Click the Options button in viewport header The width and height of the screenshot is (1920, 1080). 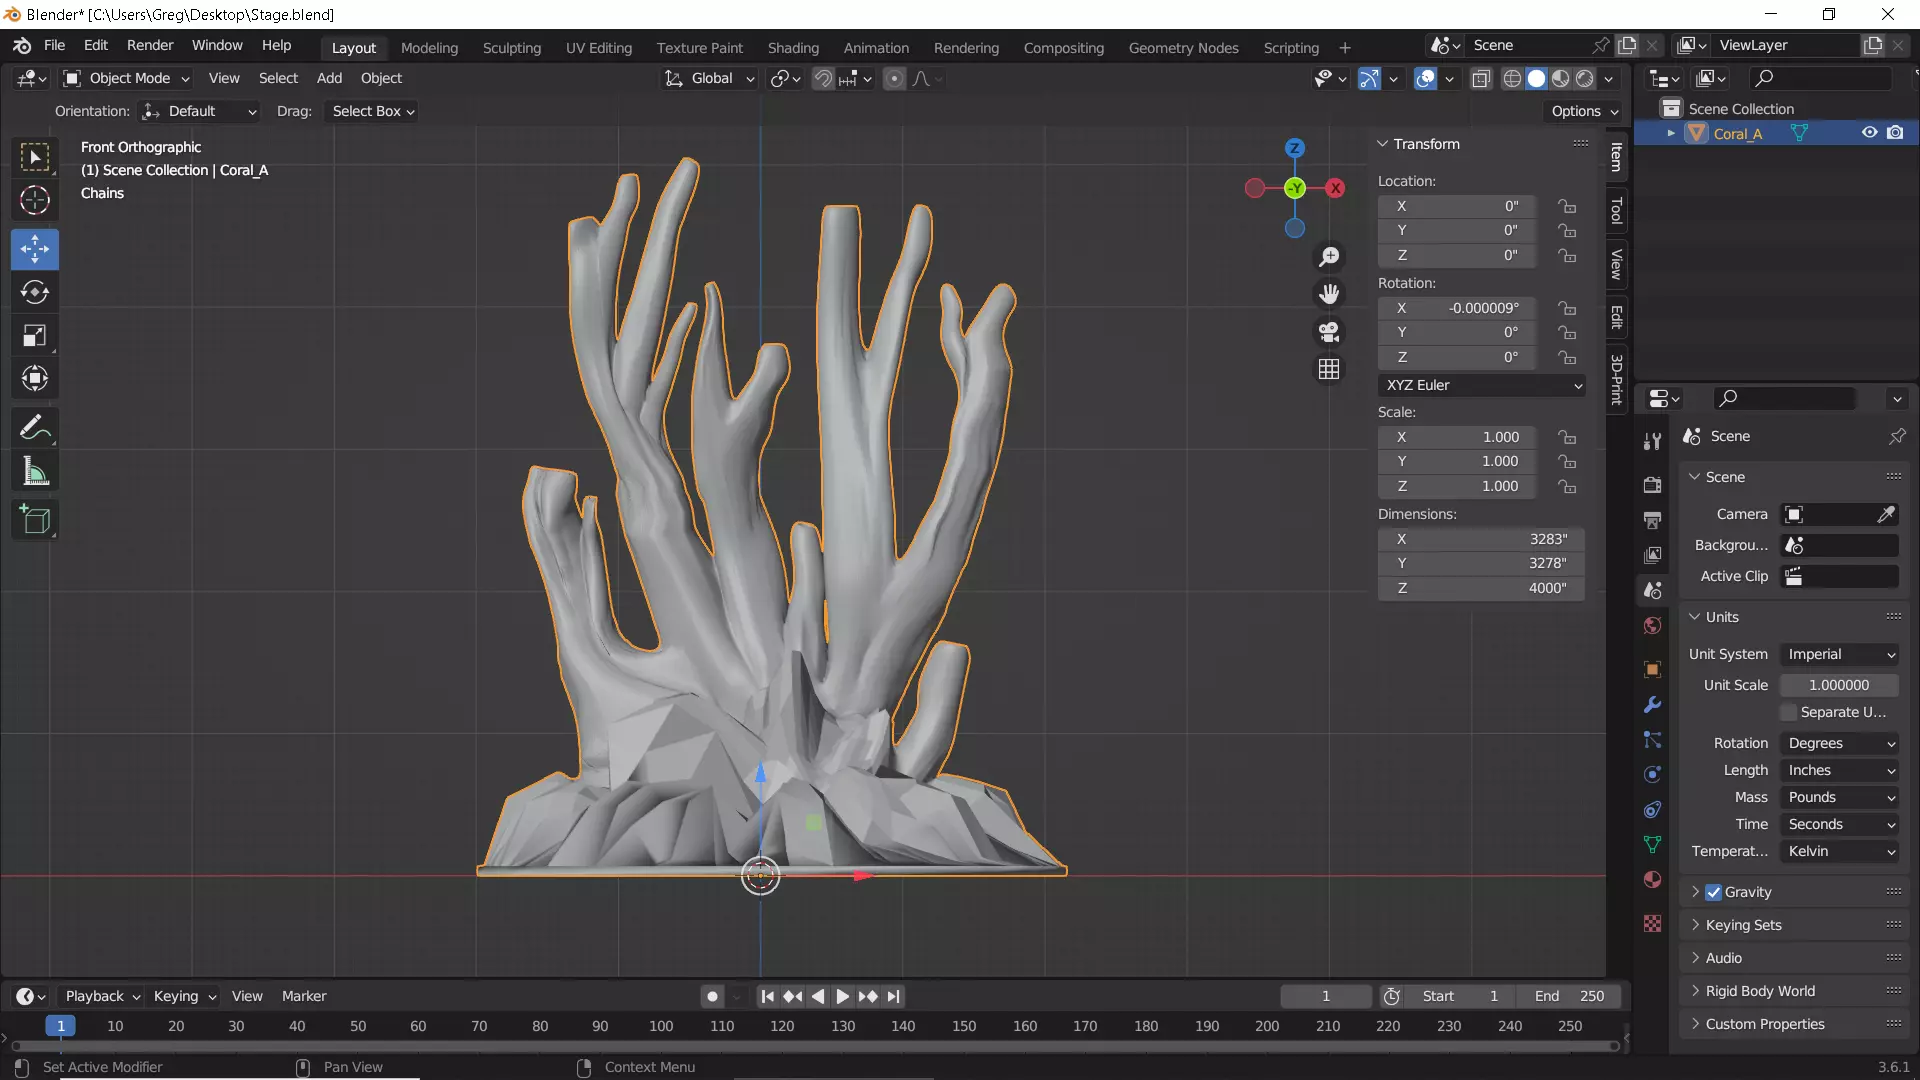[1584, 111]
